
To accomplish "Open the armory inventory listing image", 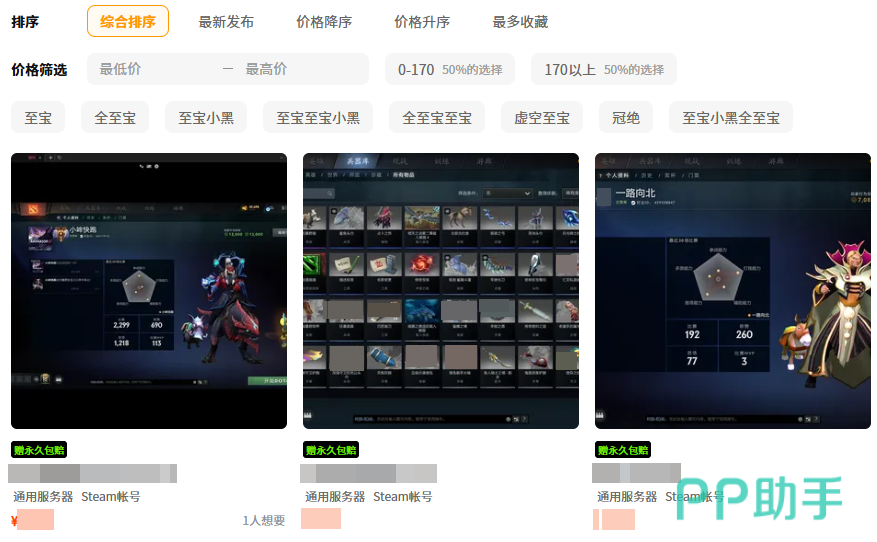I will [441, 291].
